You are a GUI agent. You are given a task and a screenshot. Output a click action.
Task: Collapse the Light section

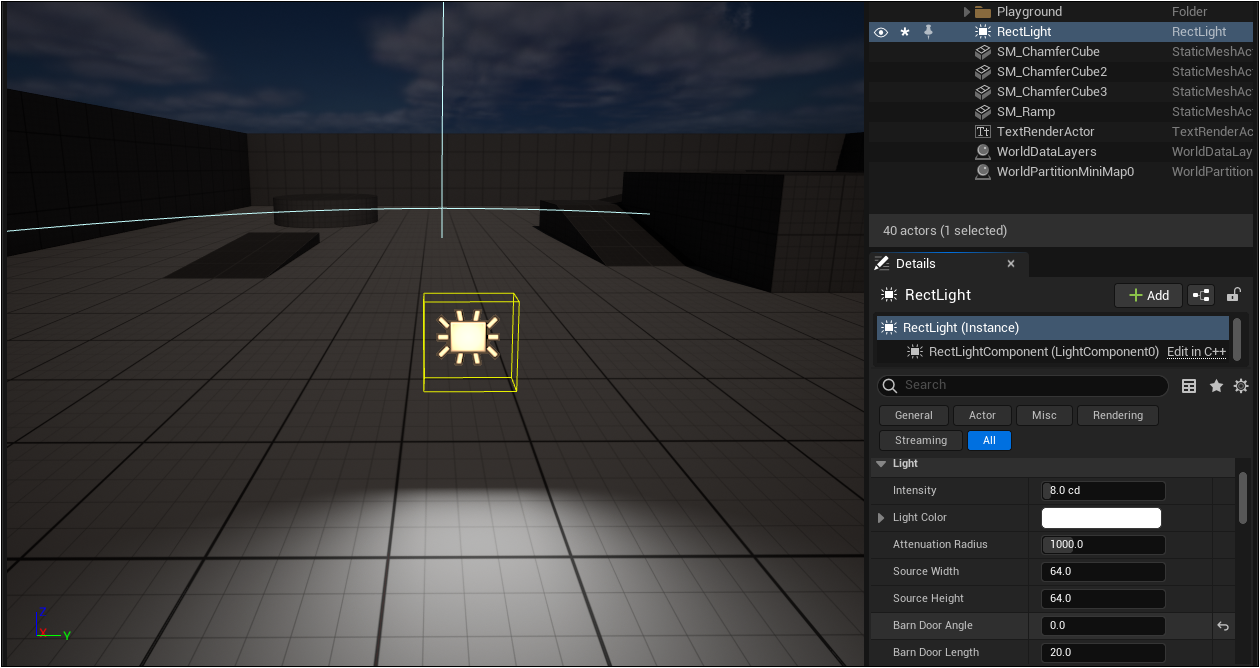[881, 464]
